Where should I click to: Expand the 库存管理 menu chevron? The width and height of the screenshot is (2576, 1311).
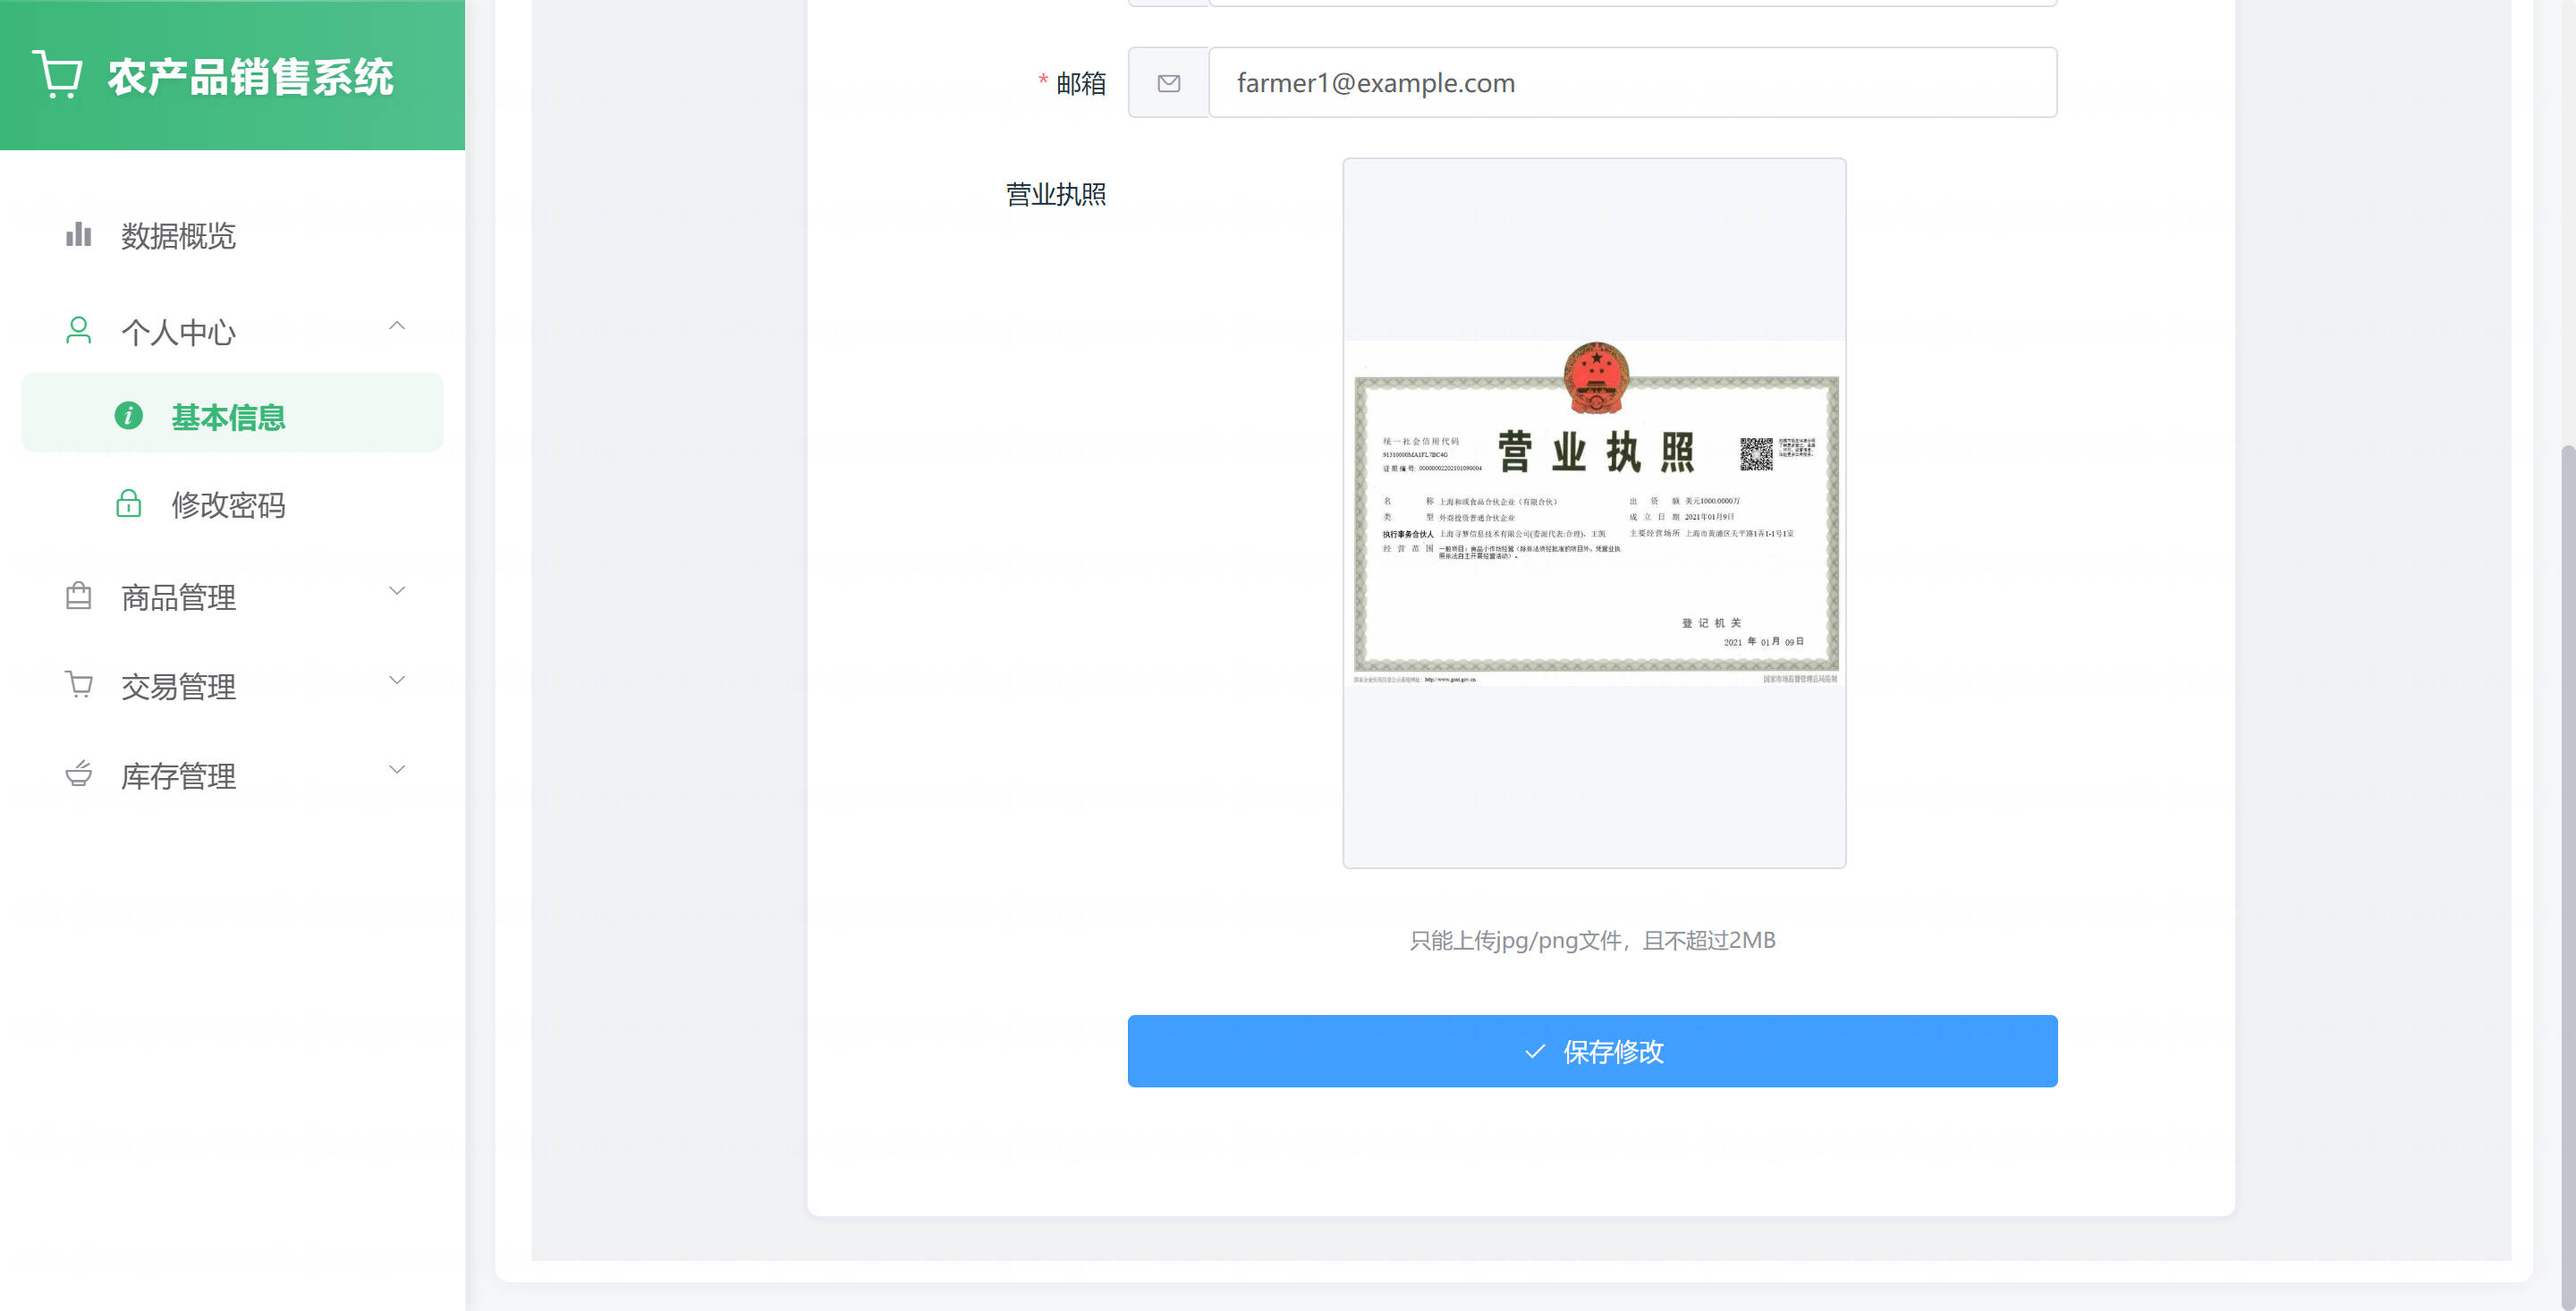397,769
